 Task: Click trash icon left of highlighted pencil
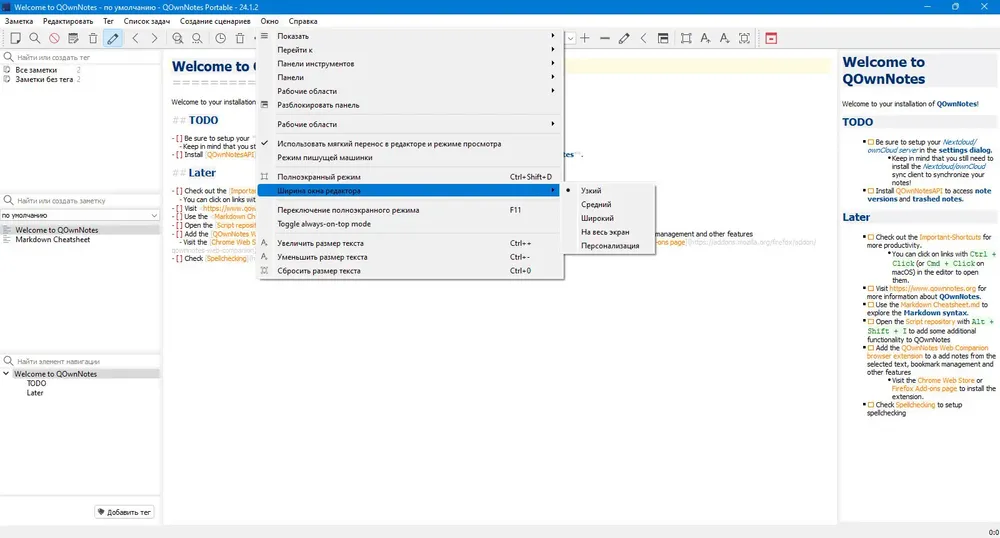click(93, 38)
